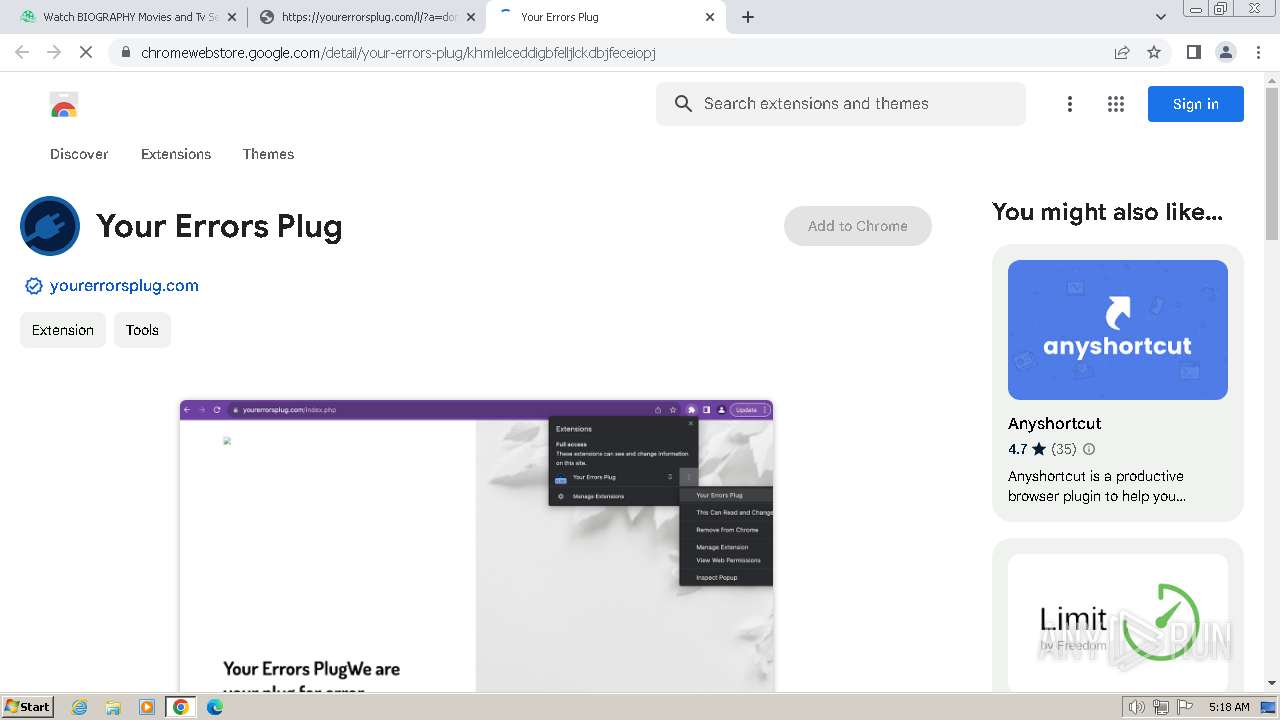The height and width of the screenshot is (720, 1280).
Task: Open the Anyshortcut banner image
Action: click(x=1118, y=330)
